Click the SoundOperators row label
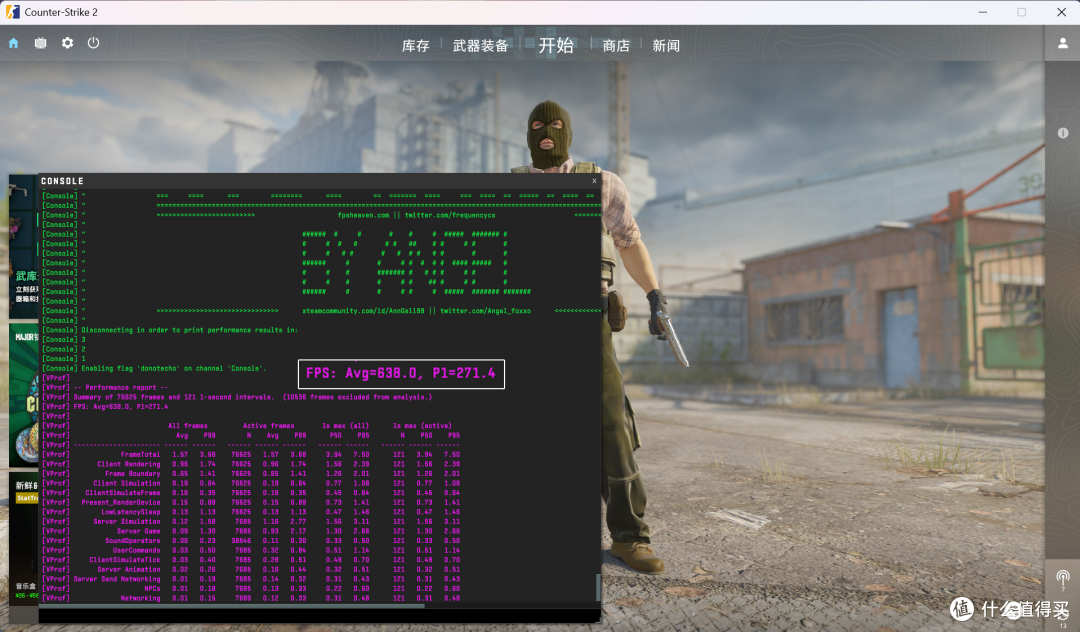 tap(132, 540)
